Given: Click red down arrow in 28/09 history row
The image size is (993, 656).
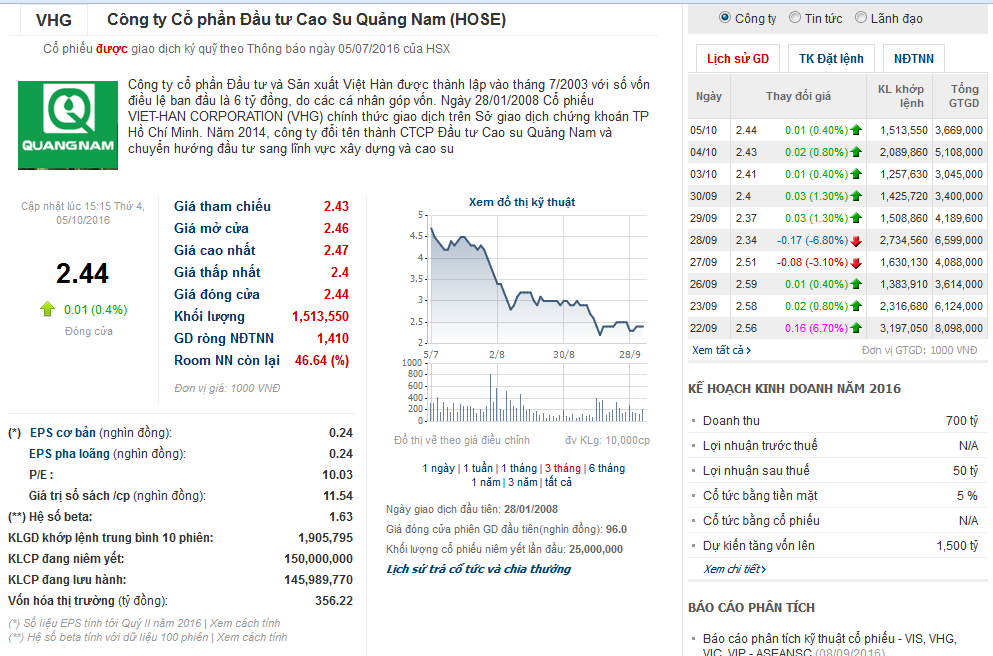Looking at the screenshot, I should pyautogui.click(x=856, y=241).
